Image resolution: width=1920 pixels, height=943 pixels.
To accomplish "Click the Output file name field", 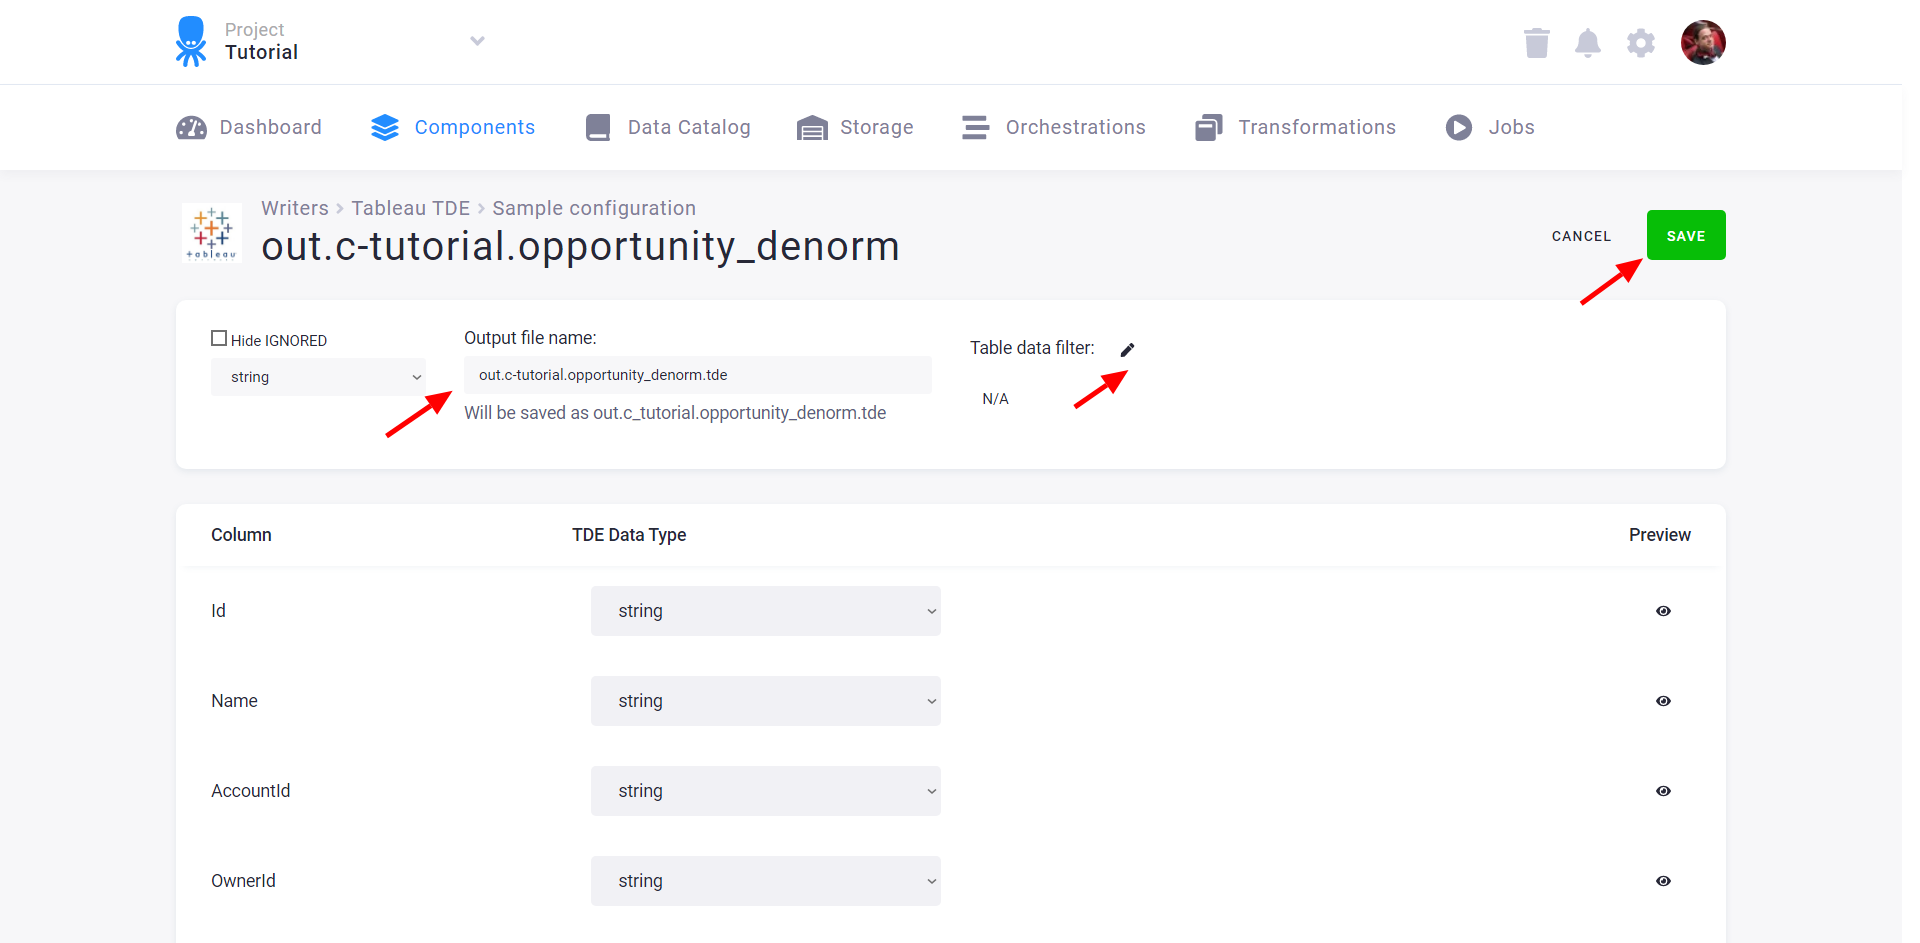I will click(x=698, y=375).
